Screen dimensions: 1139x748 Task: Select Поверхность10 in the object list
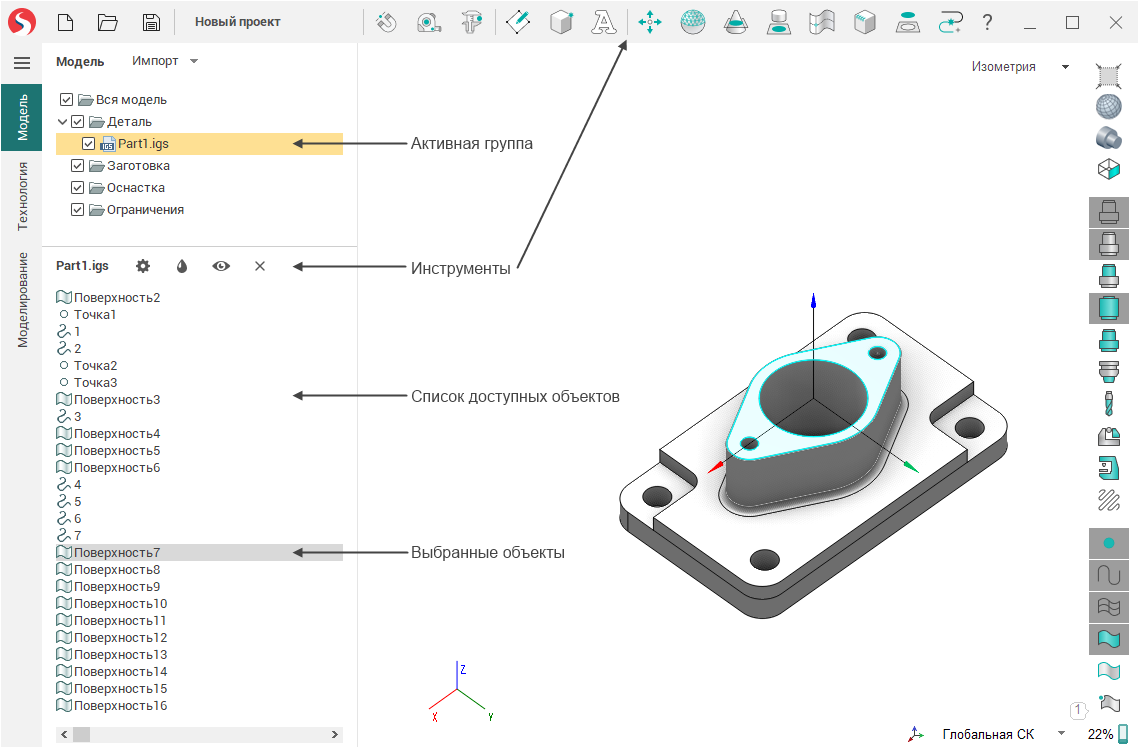click(x=120, y=604)
